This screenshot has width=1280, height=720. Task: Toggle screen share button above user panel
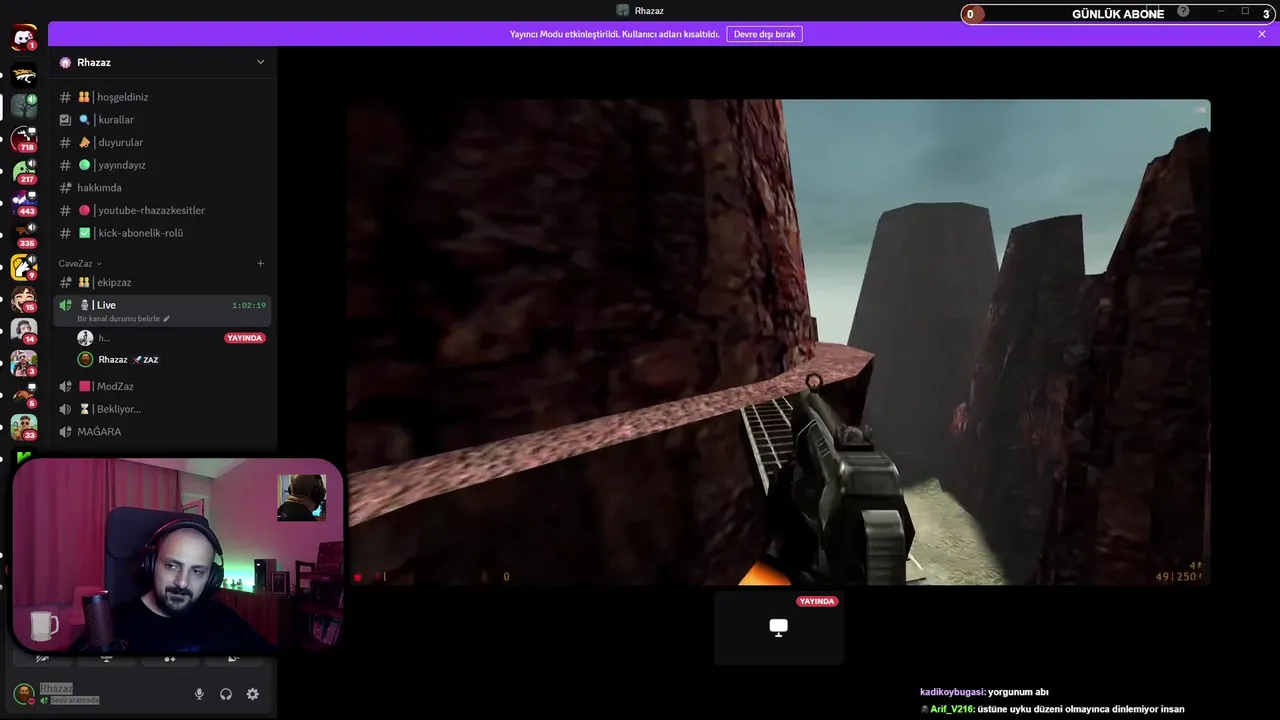[x=107, y=659]
